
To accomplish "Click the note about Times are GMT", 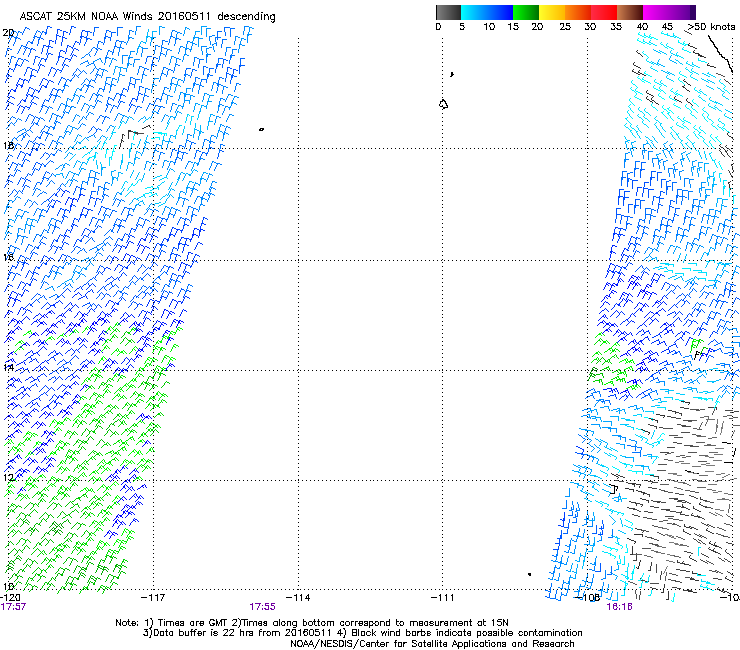I will click(312, 623).
